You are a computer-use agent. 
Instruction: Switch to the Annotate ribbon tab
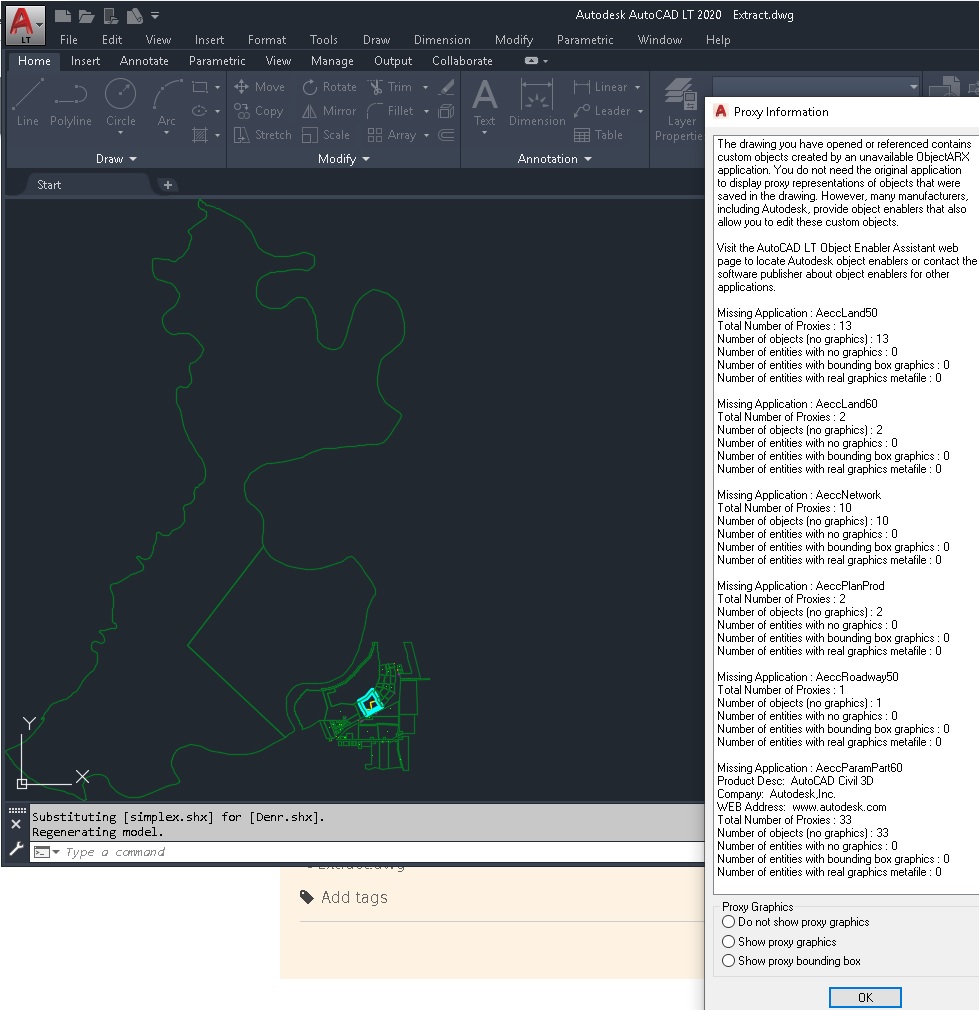pos(144,61)
